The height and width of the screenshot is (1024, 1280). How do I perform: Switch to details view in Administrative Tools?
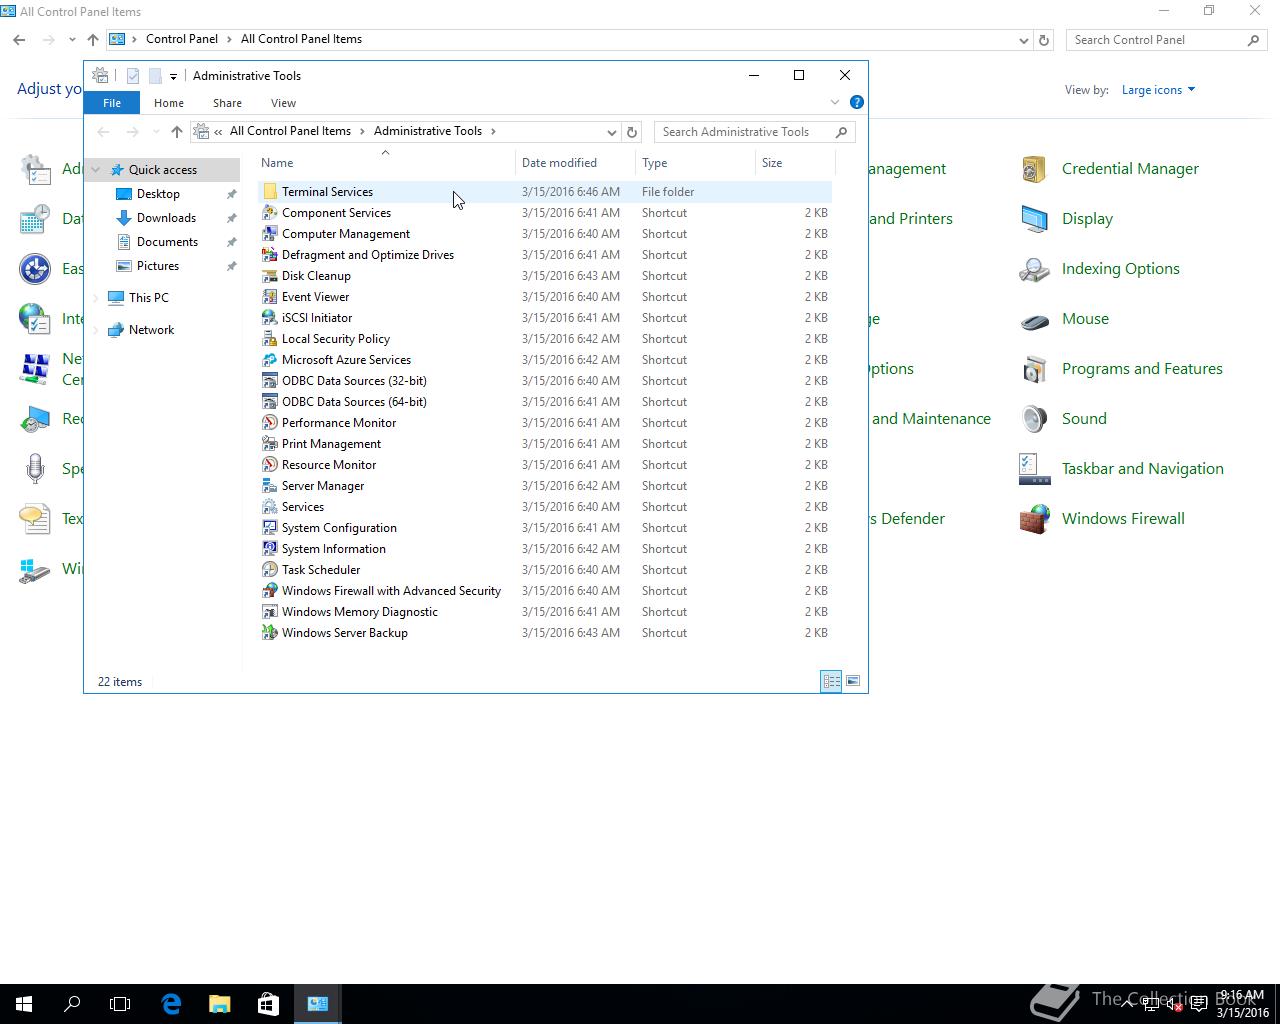[x=831, y=681]
